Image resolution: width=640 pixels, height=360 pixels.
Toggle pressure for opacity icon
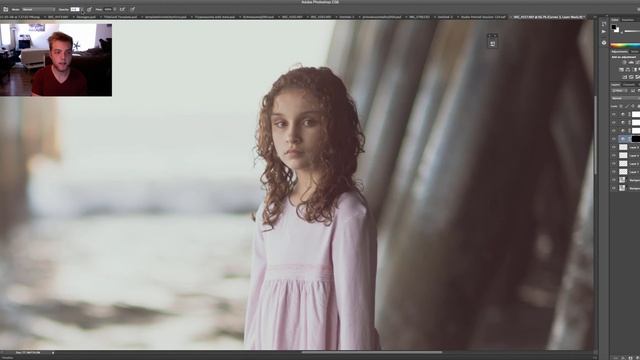(x=89, y=9)
